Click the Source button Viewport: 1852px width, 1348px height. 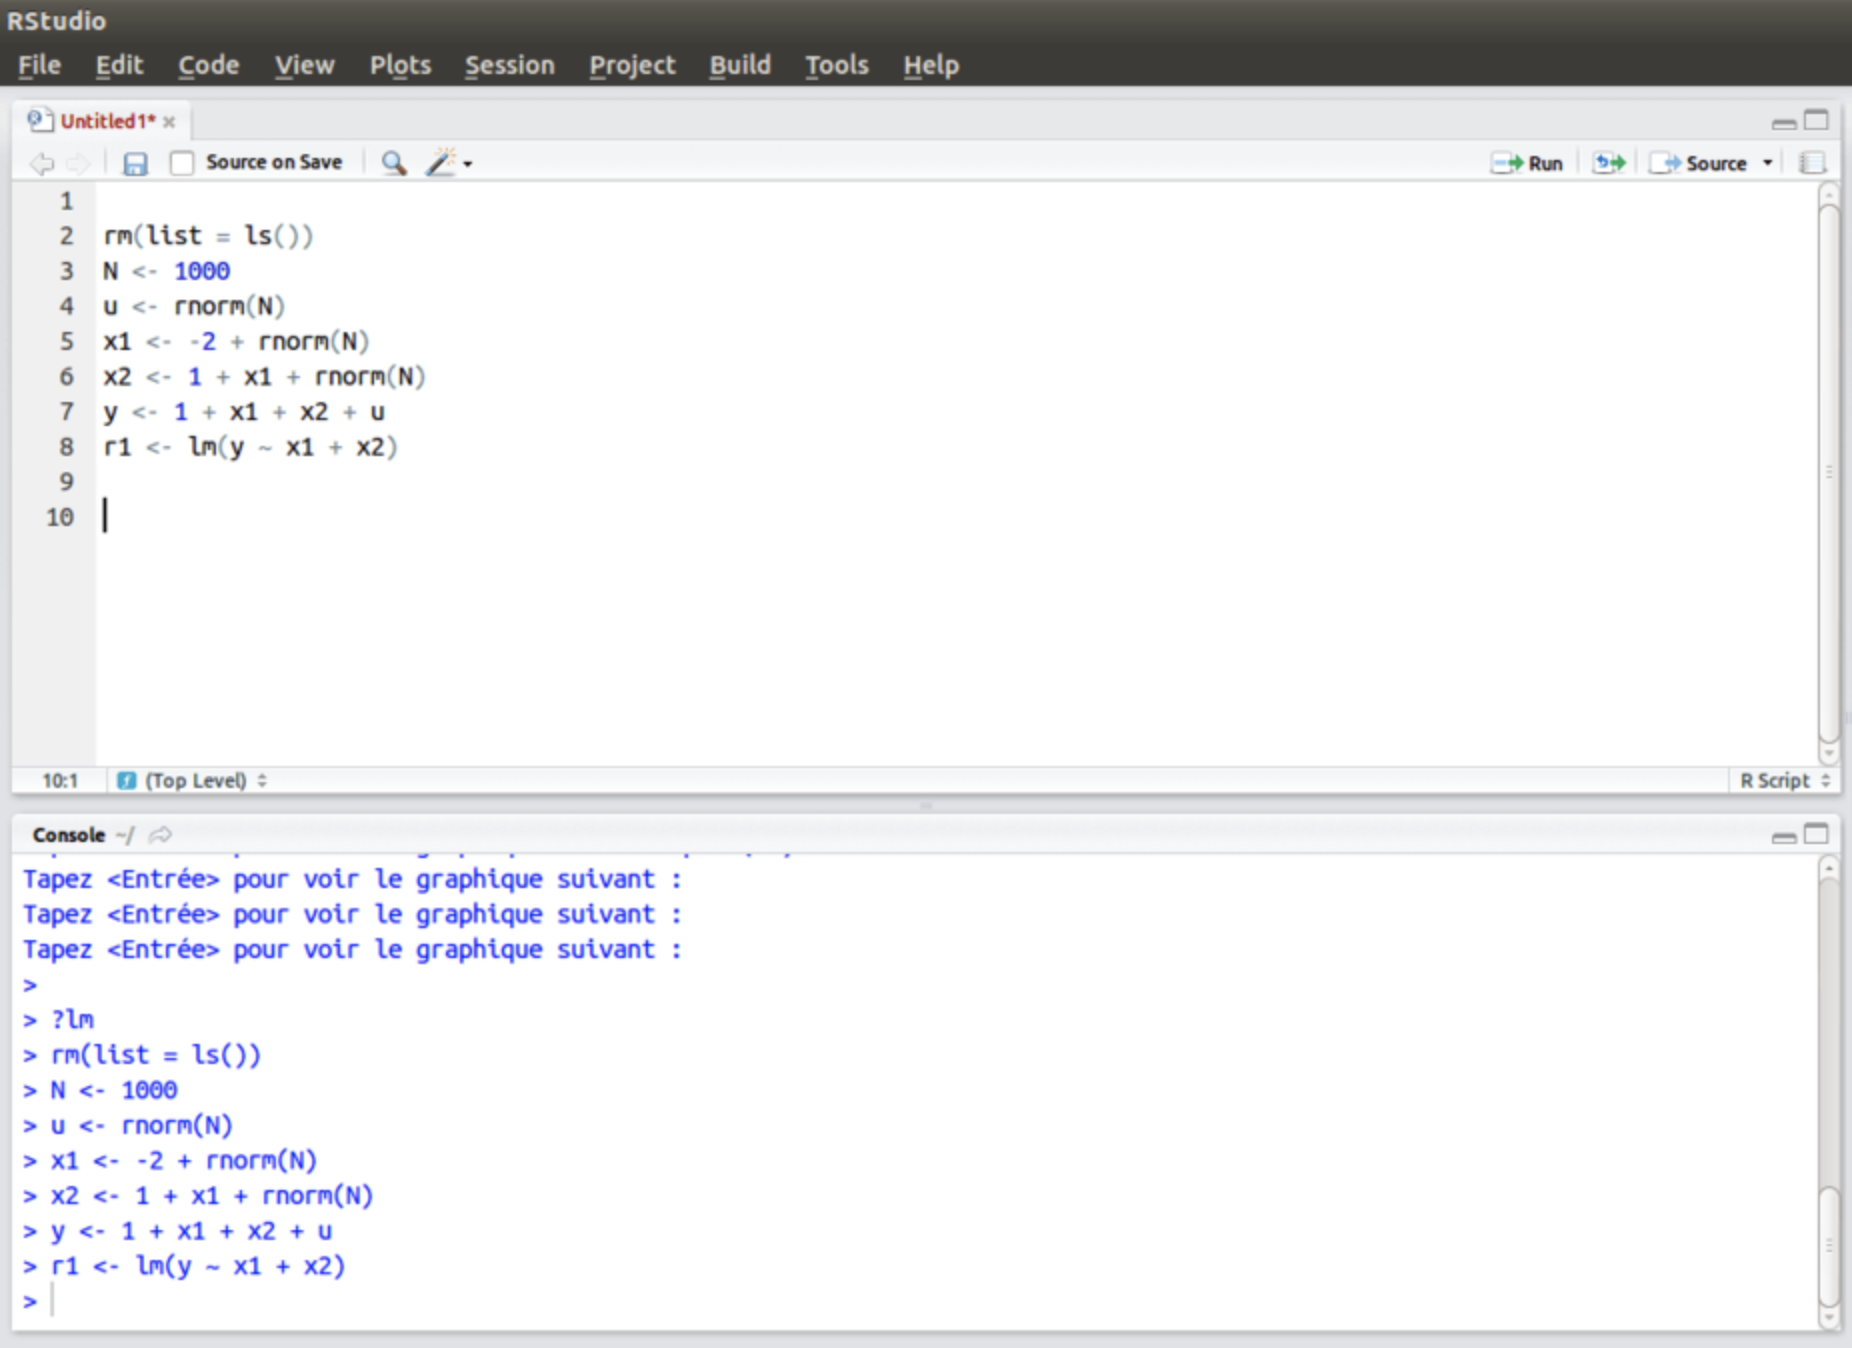click(x=1699, y=163)
